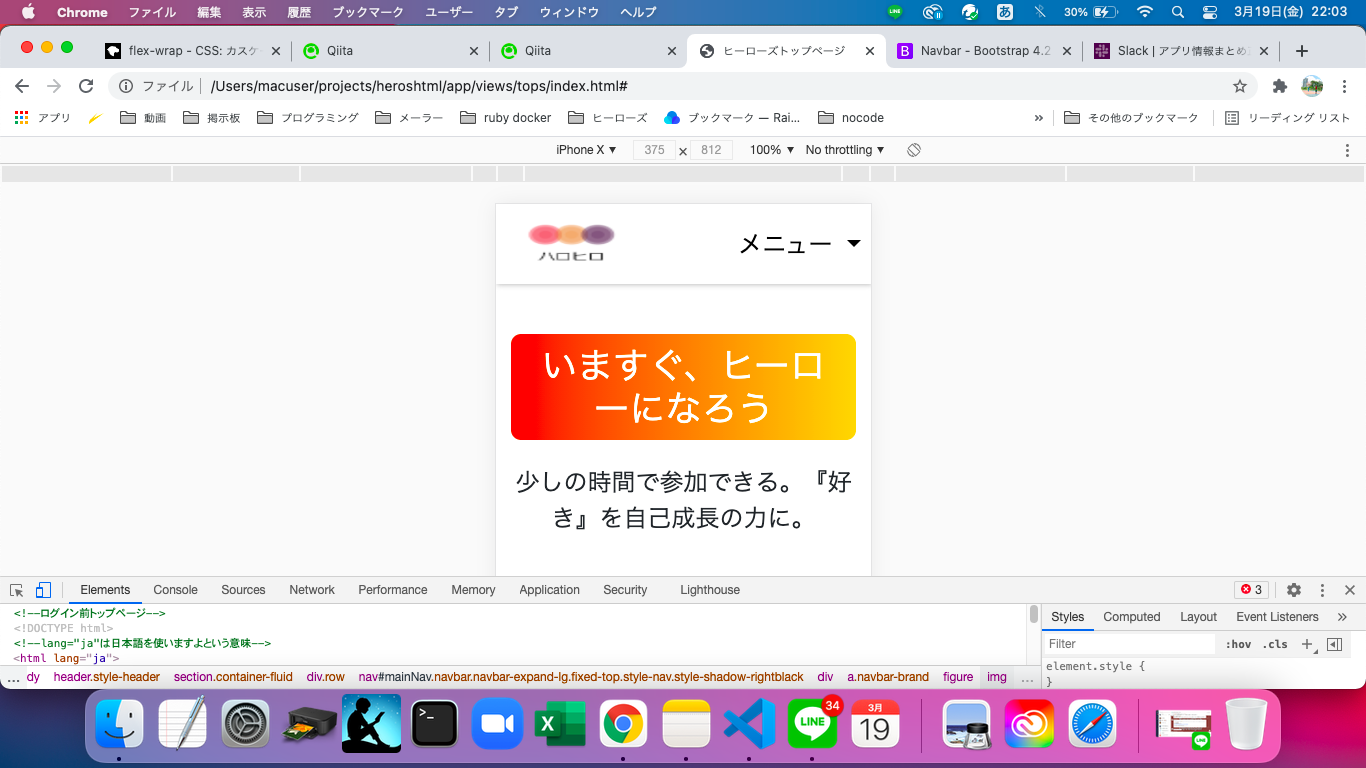
Task: Add a new style rule with the plus icon
Action: (x=1307, y=644)
